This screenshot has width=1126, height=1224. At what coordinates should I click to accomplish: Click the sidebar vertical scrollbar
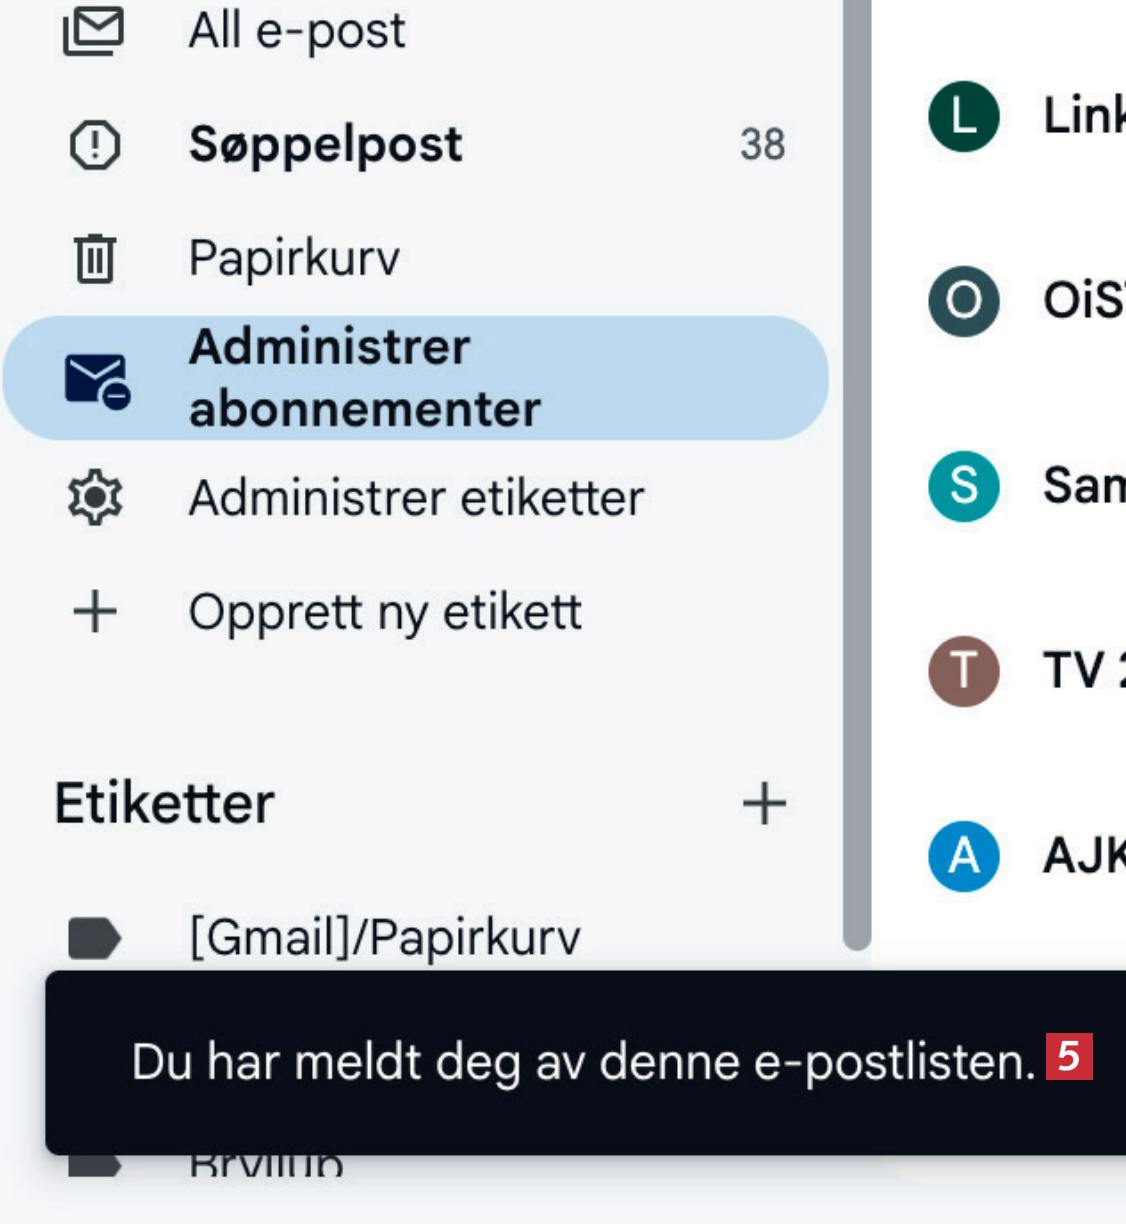856,470
